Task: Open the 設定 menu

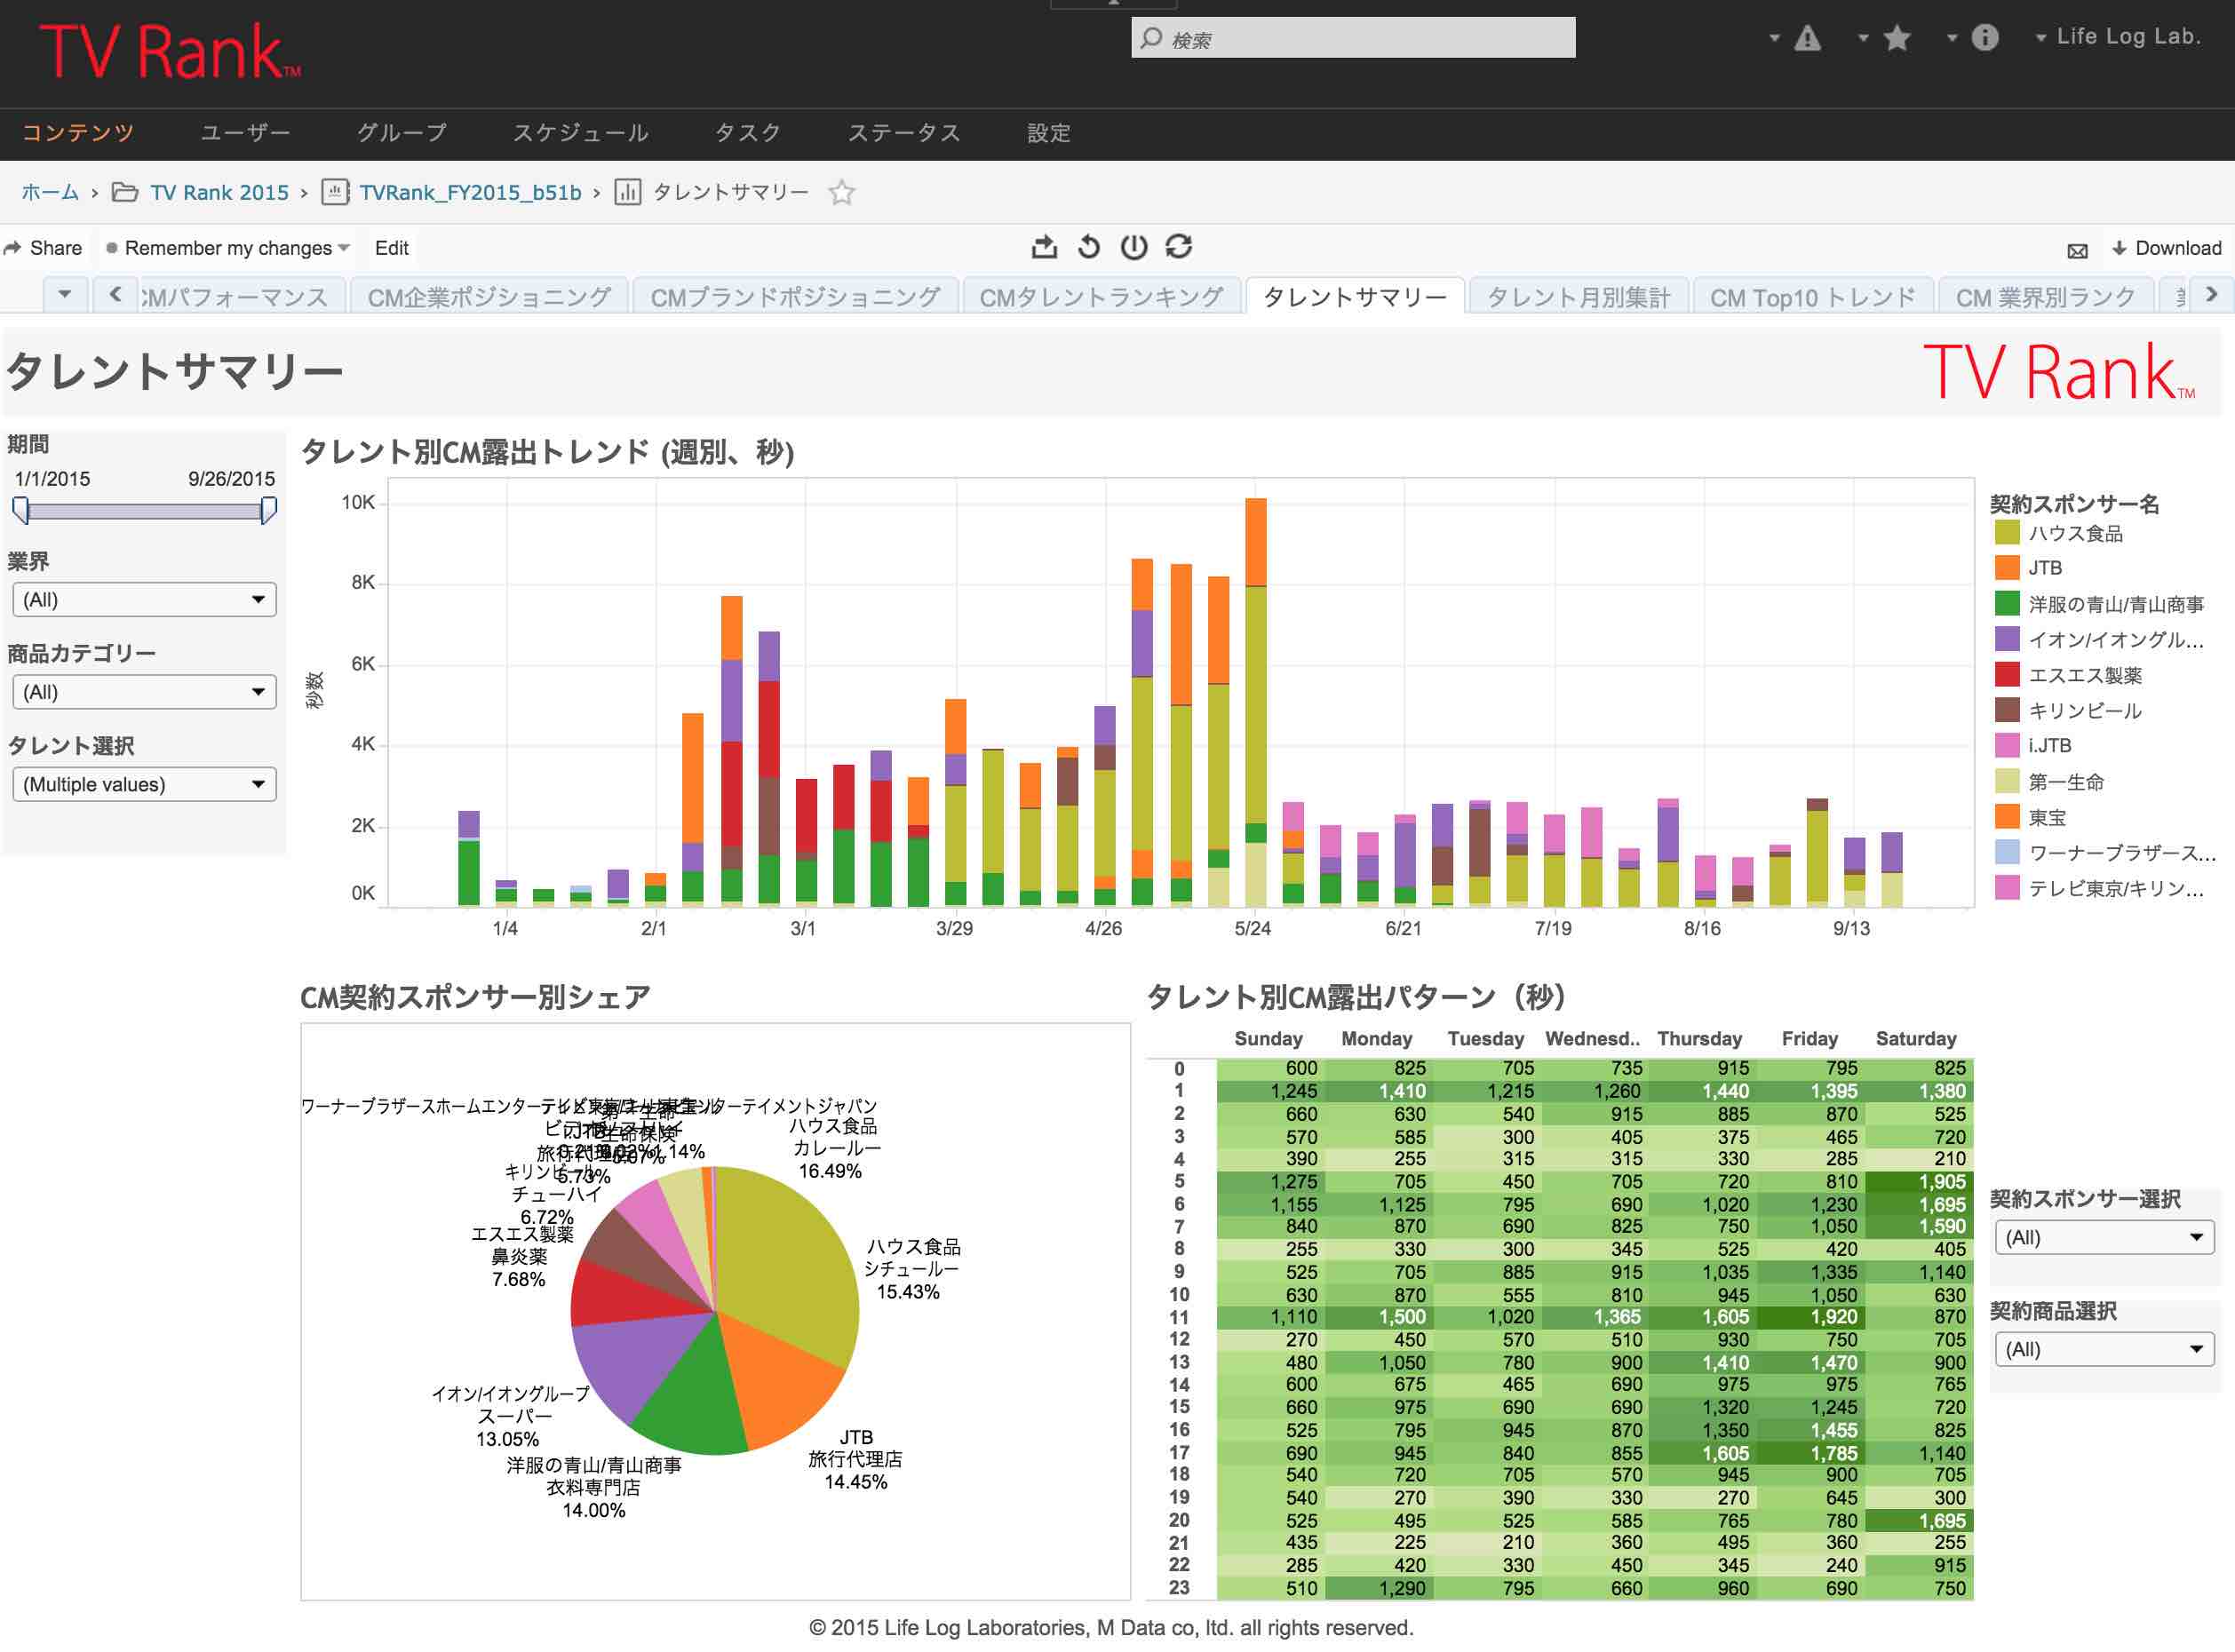Action: [1049, 133]
